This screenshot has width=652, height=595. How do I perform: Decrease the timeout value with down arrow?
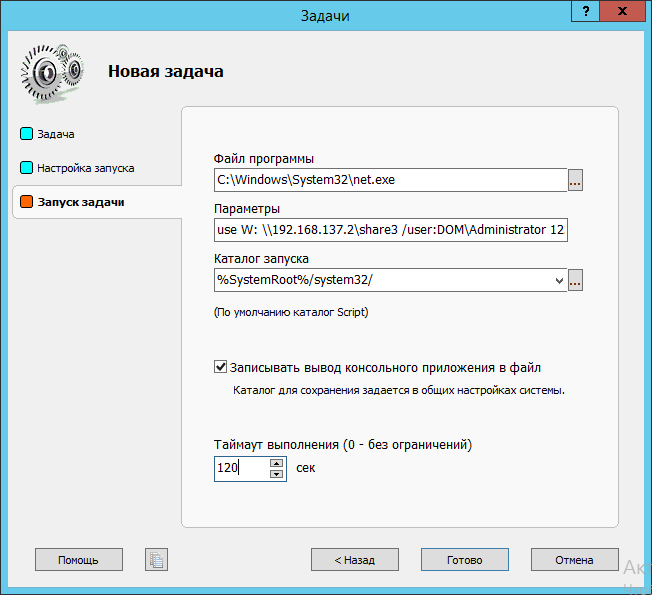(277, 474)
